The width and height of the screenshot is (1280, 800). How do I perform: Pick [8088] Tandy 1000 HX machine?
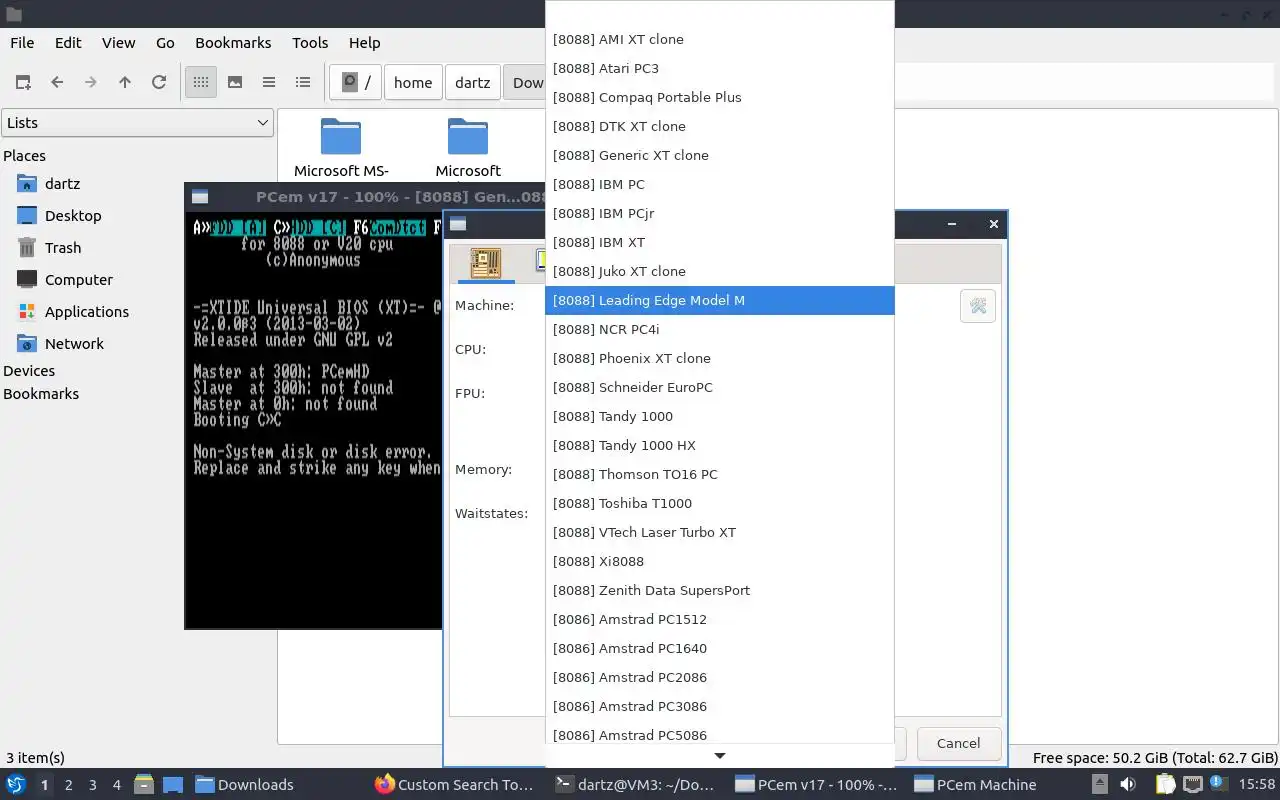click(x=720, y=446)
